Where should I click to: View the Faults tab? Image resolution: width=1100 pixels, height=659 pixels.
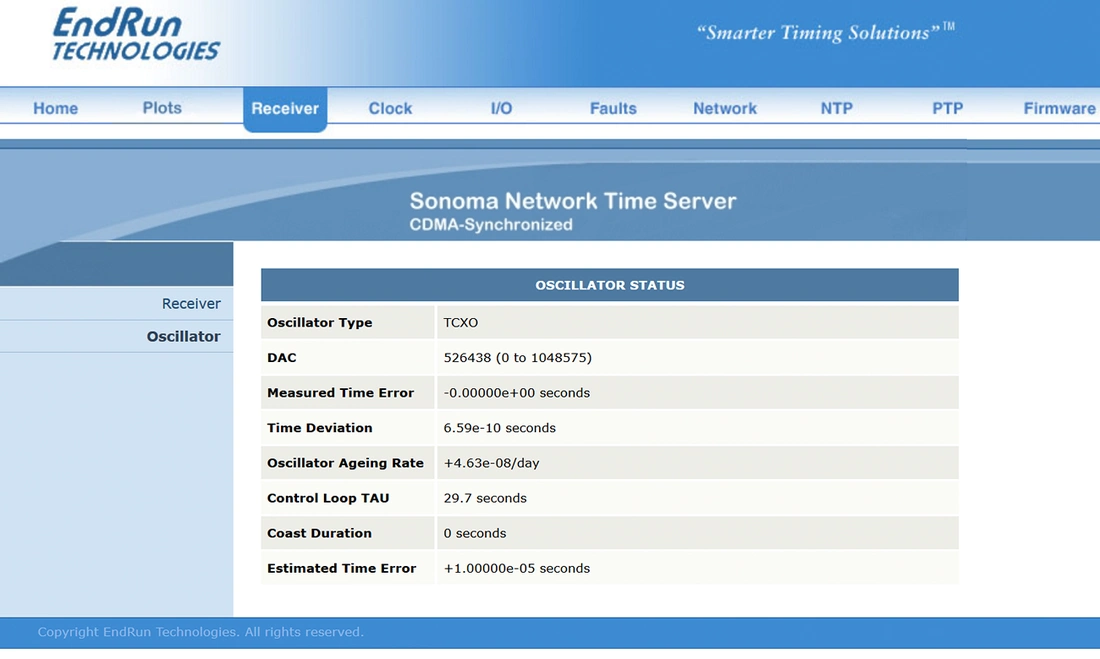click(x=613, y=108)
